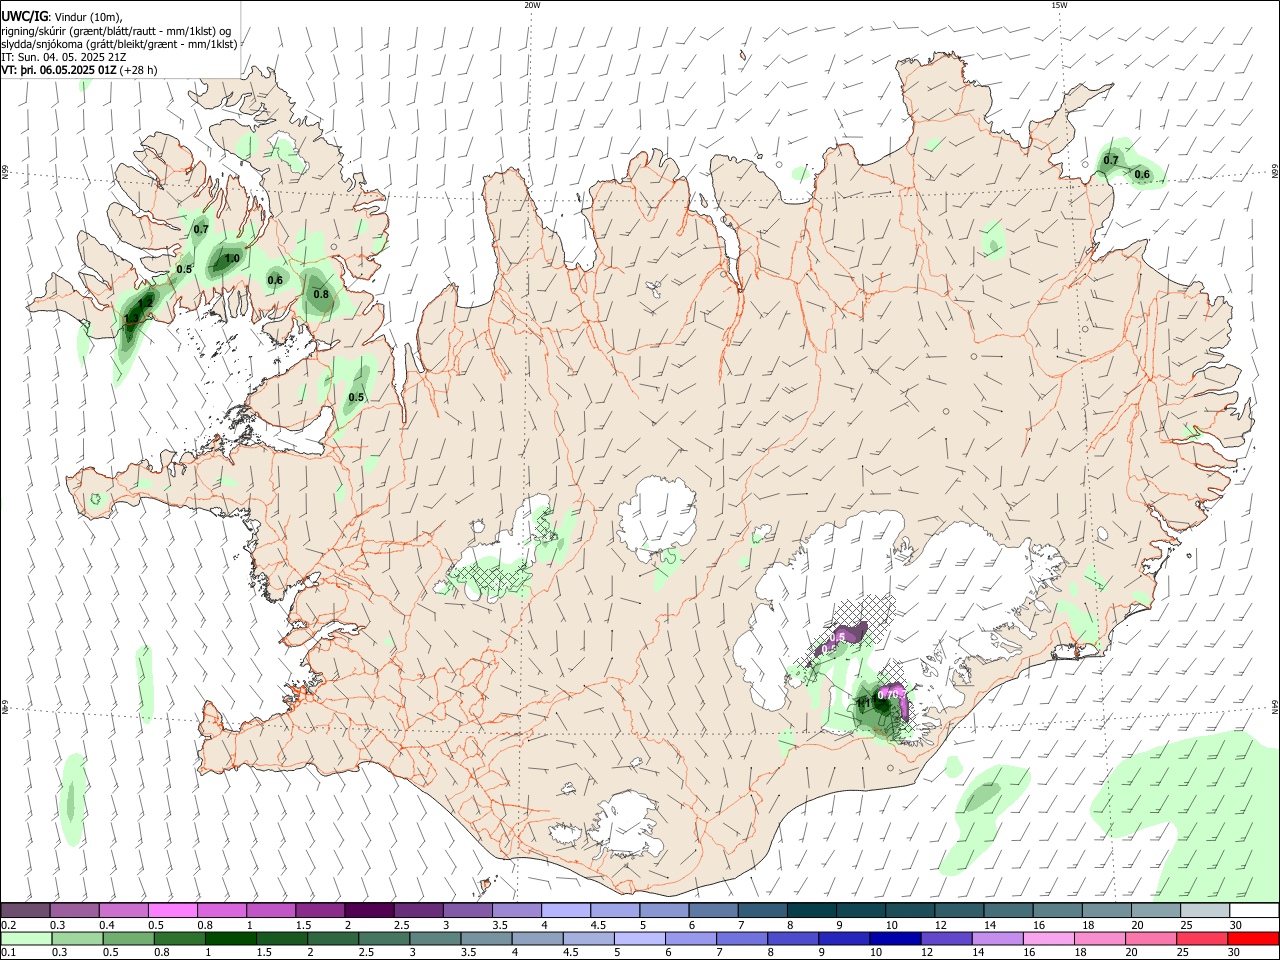
Task: Select the light green 0.1 swatch in the bottom legend
Action: [x=26, y=938]
